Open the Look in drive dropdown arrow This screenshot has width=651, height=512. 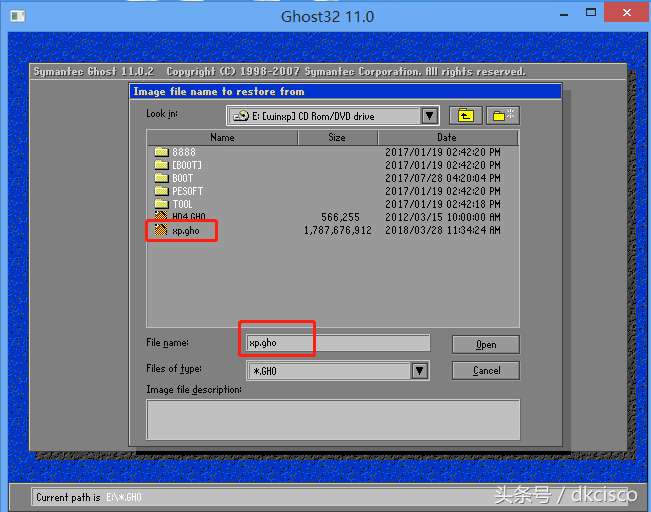(x=430, y=116)
